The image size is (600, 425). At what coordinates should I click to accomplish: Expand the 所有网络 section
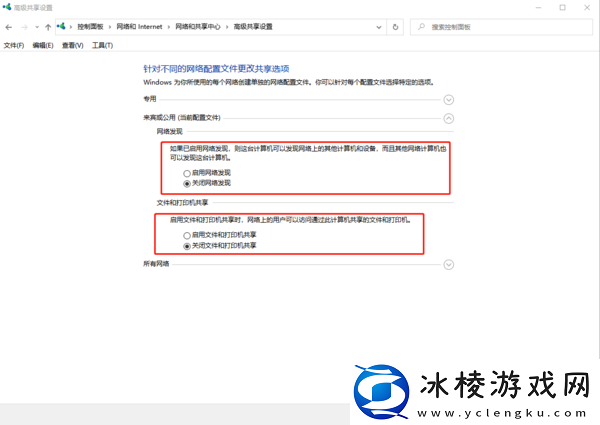pos(448,265)
